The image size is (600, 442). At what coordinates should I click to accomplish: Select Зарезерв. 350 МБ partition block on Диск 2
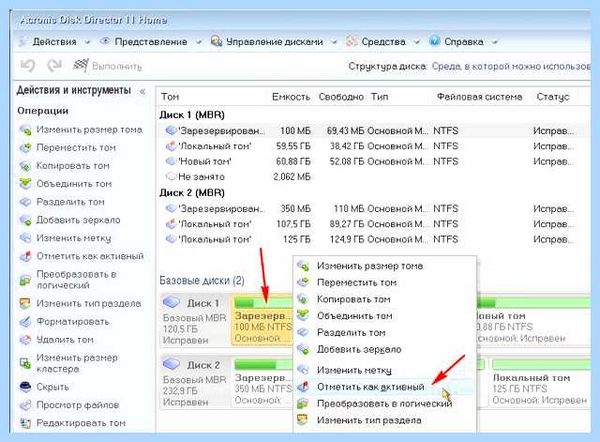coord(262,382)
